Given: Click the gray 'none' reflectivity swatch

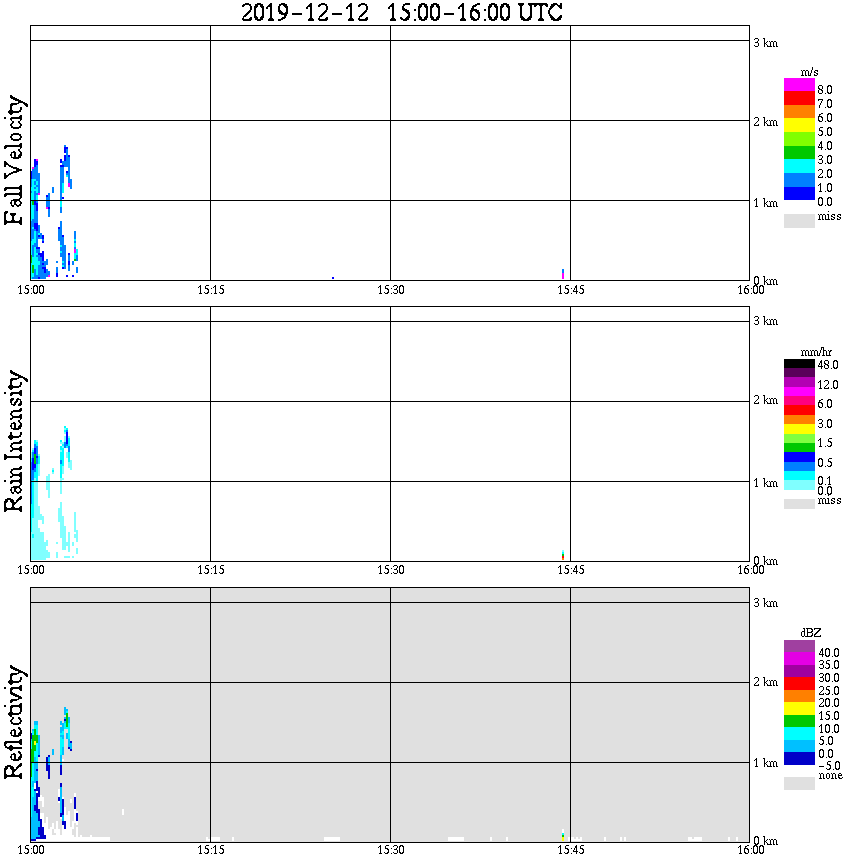Looking at the screenshot, I should tap(799, 783).
